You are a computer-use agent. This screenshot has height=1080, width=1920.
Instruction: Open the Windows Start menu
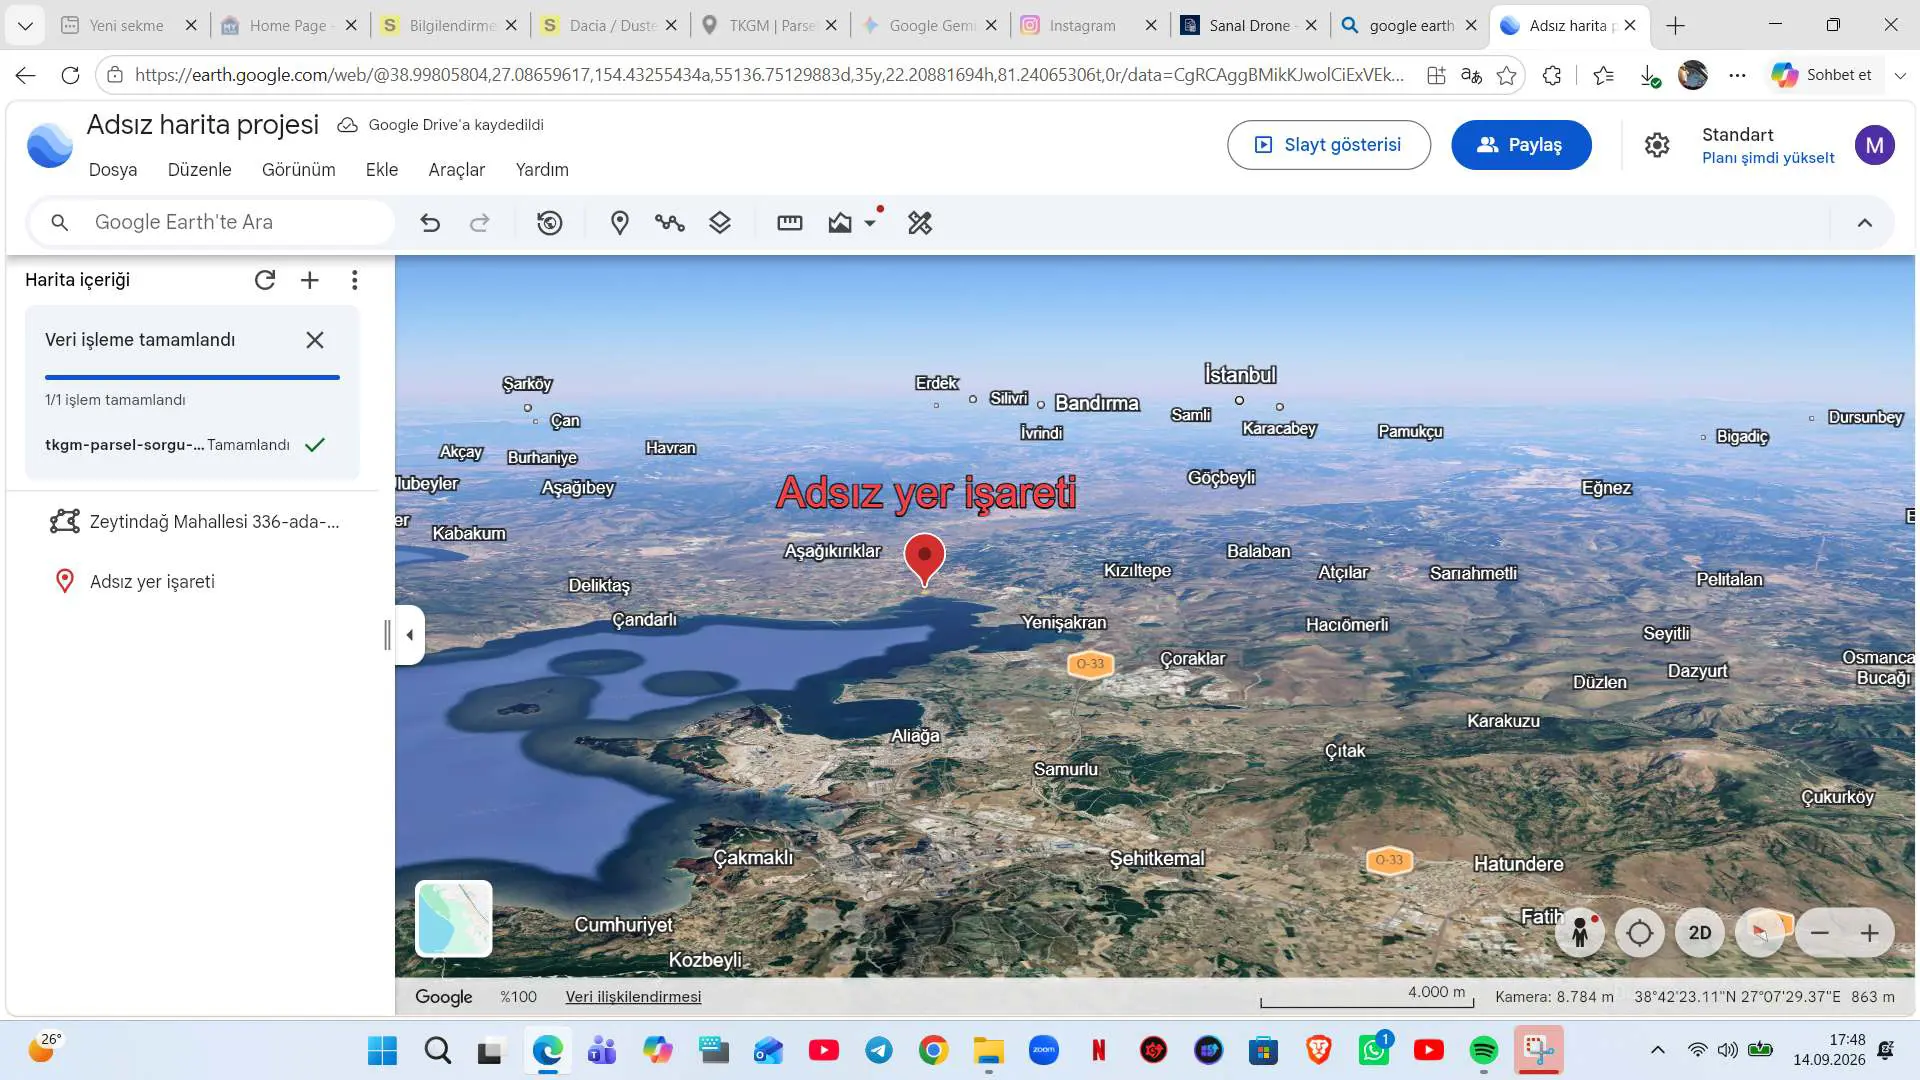(382, 1050)
